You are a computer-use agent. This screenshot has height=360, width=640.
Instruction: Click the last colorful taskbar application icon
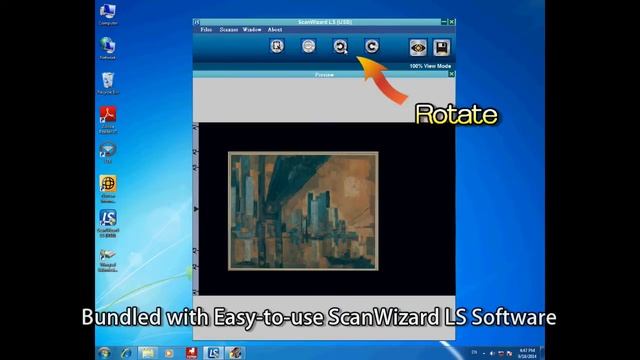(235, 353)
